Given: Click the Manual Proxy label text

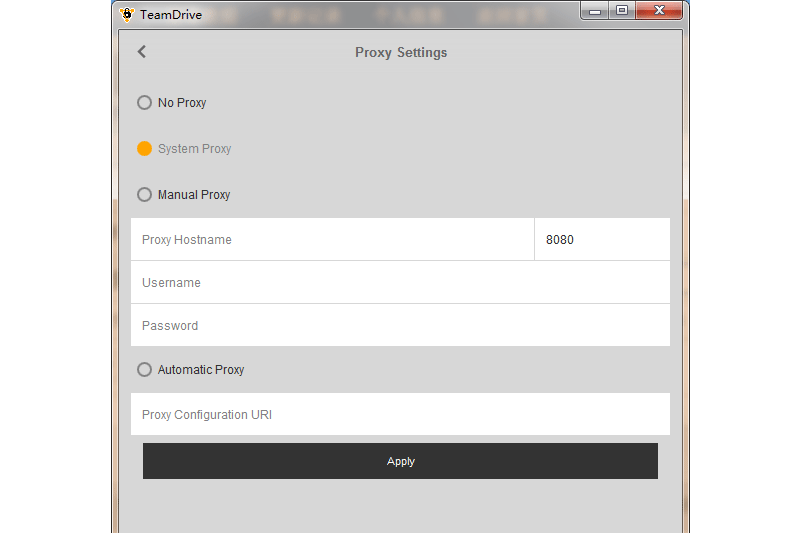Looking at the screenshot, I should pos(194,195).
